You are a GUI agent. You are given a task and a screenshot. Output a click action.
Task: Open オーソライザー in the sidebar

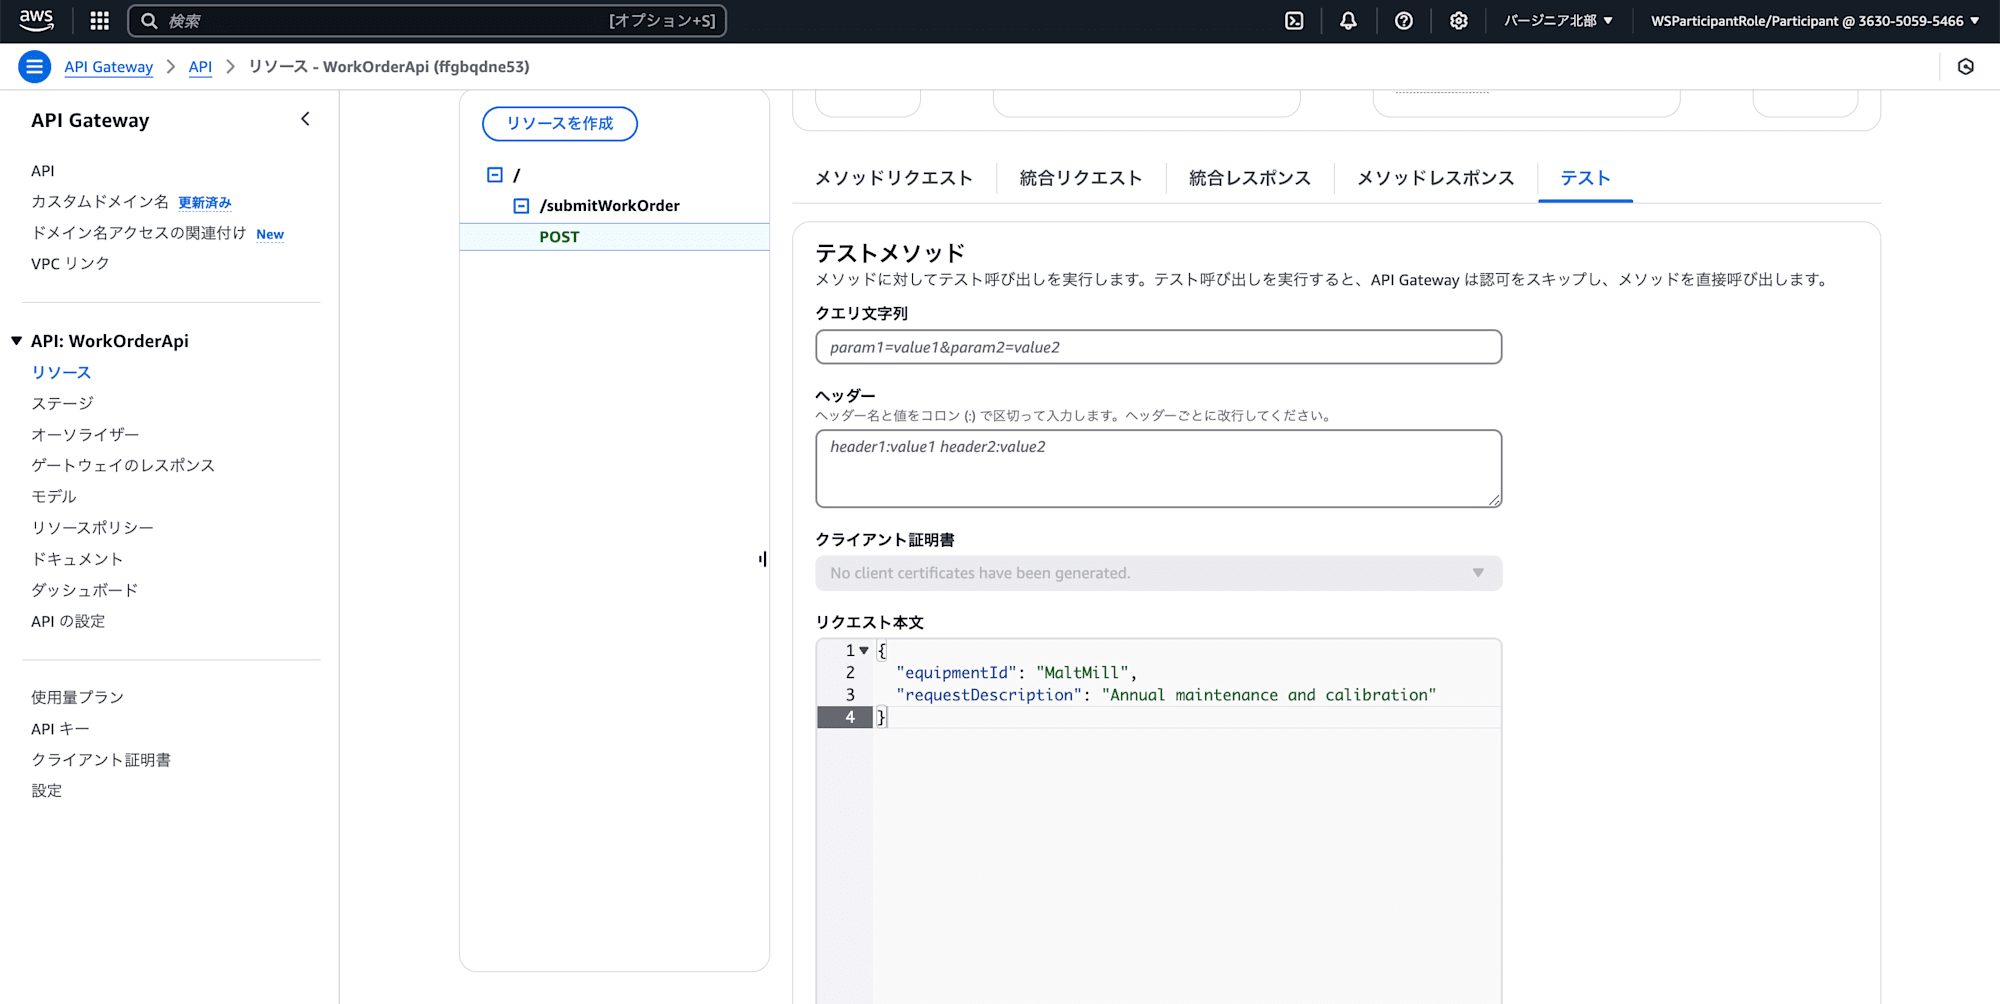pyautogui.click(x=85, y=434)
